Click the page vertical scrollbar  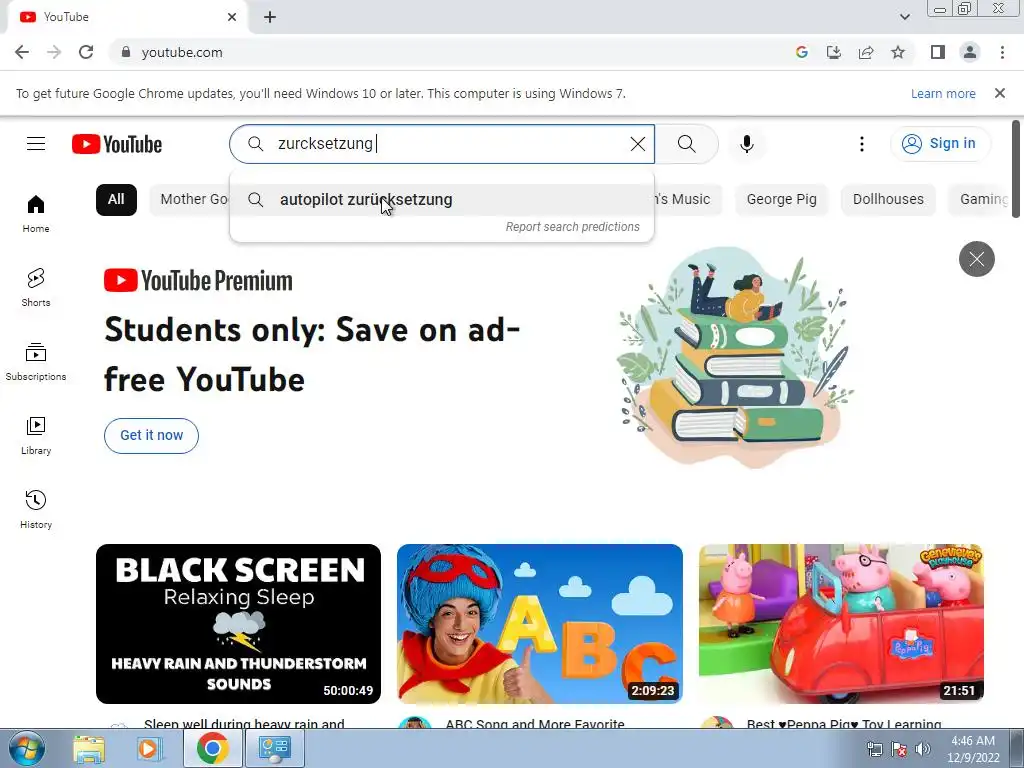[1016, 170]
